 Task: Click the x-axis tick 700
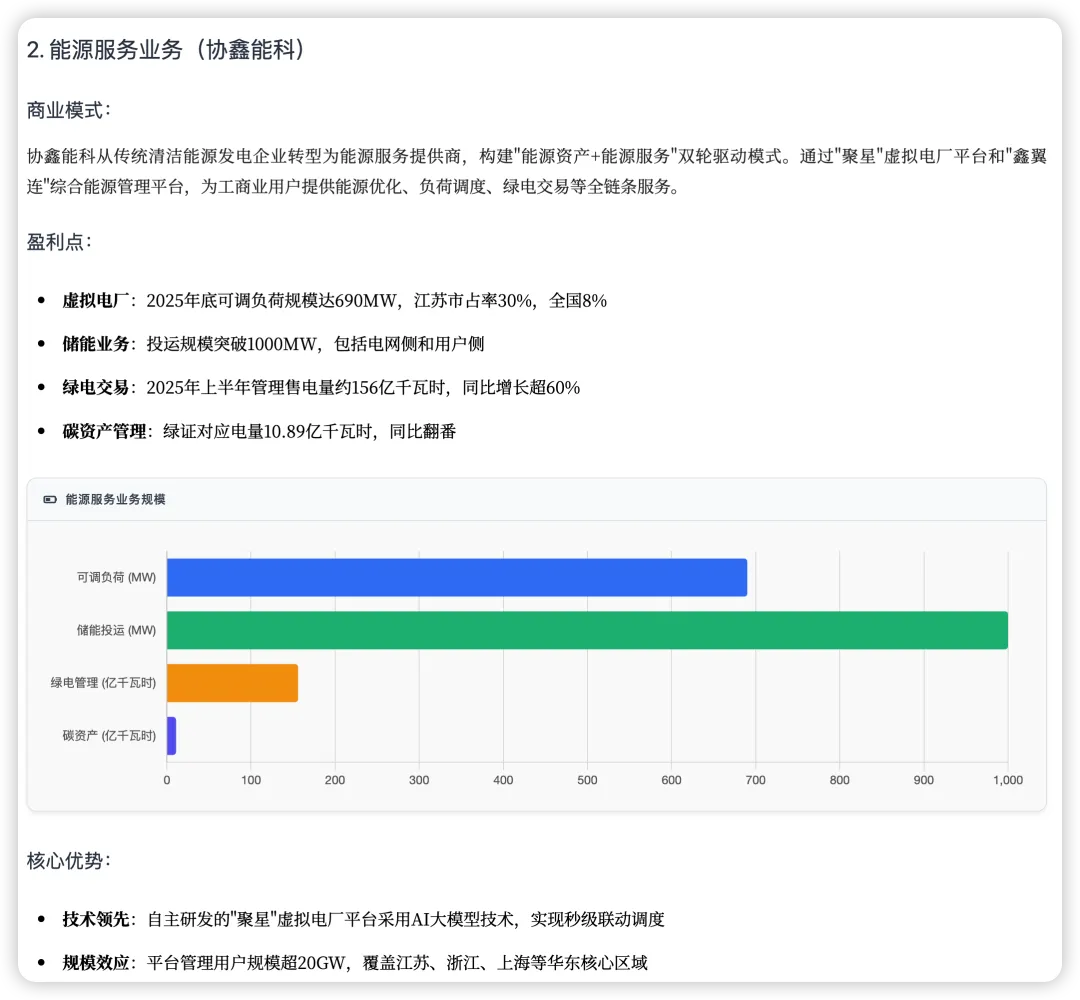coord(756,780)
